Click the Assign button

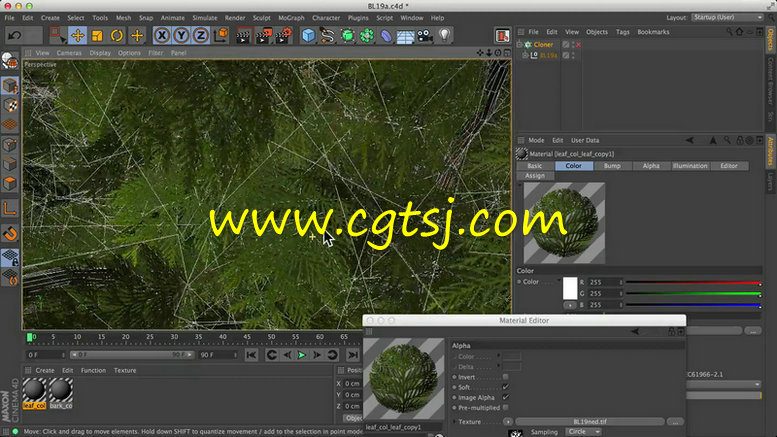tap(535, 176)
